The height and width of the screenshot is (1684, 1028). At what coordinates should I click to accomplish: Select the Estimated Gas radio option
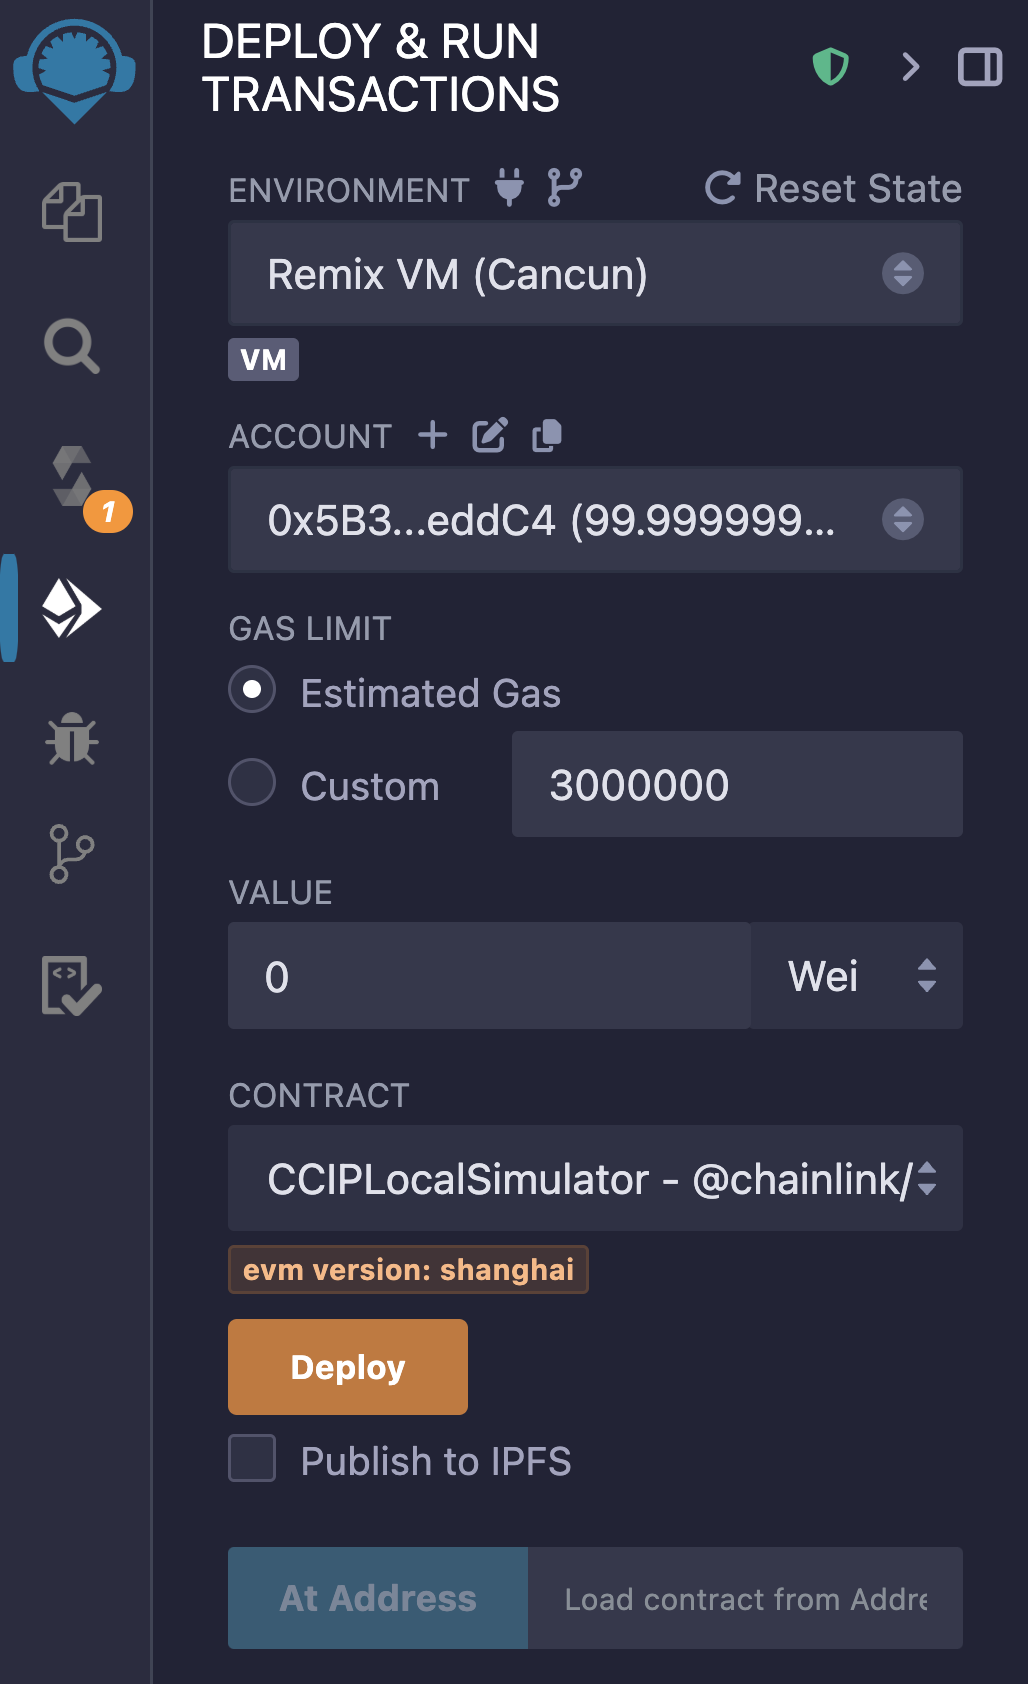pyautogui.click(x=252, y=690)
